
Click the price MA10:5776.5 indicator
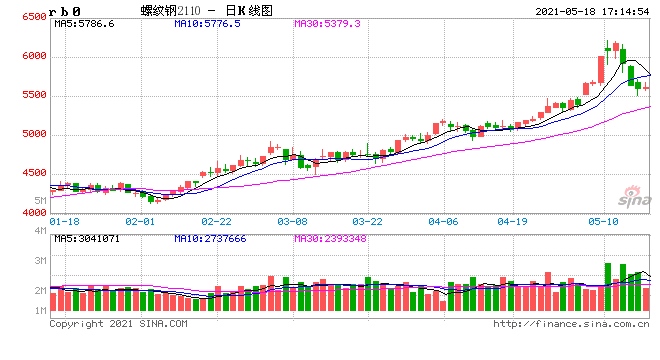tap(208, 24)
